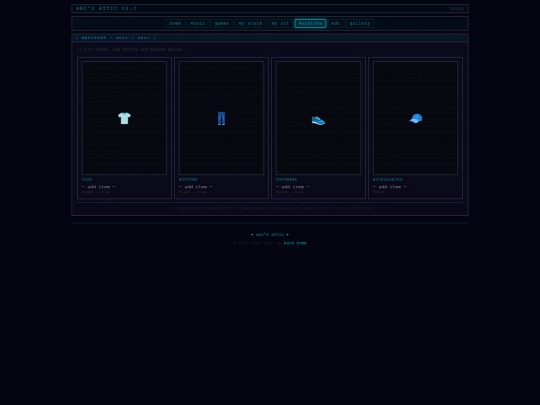Click the ARC'S ATTIC v2.3 site title
The height and width of the screenshot is (405, 540).
pyautogui.click(x=106, y=8)
